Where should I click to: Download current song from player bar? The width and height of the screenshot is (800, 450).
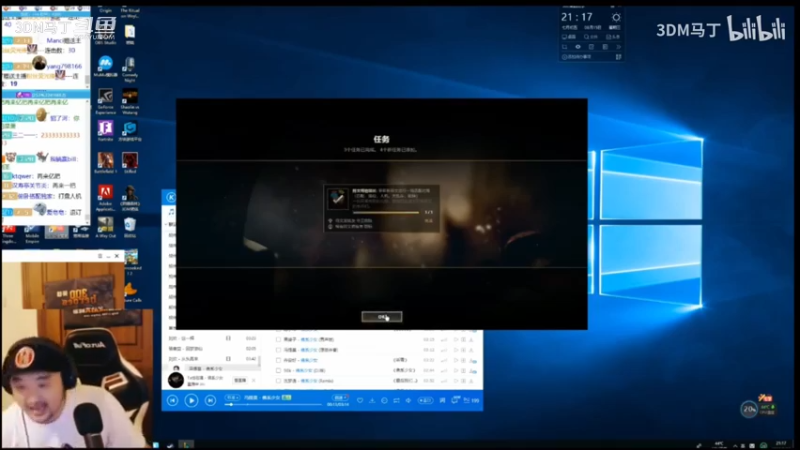tap(372, 401)
